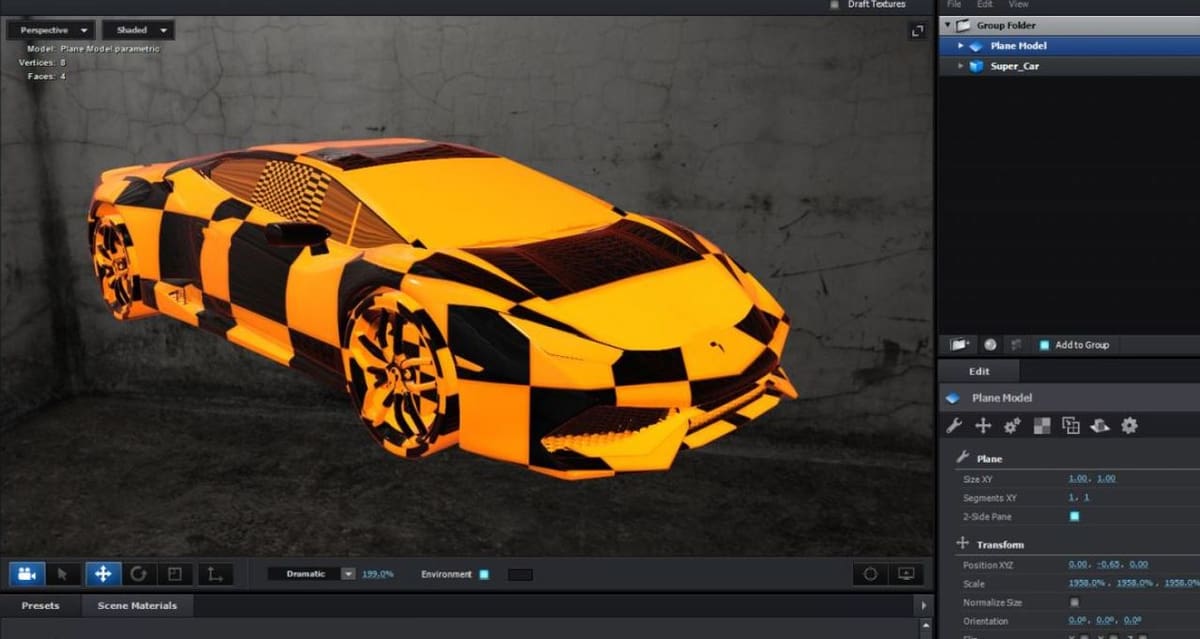The height and width of the screenshot is (639, 1200).
Task: Expand the Plane Model tree arrow
Action: pyautogui.click(x=961, y=46)
